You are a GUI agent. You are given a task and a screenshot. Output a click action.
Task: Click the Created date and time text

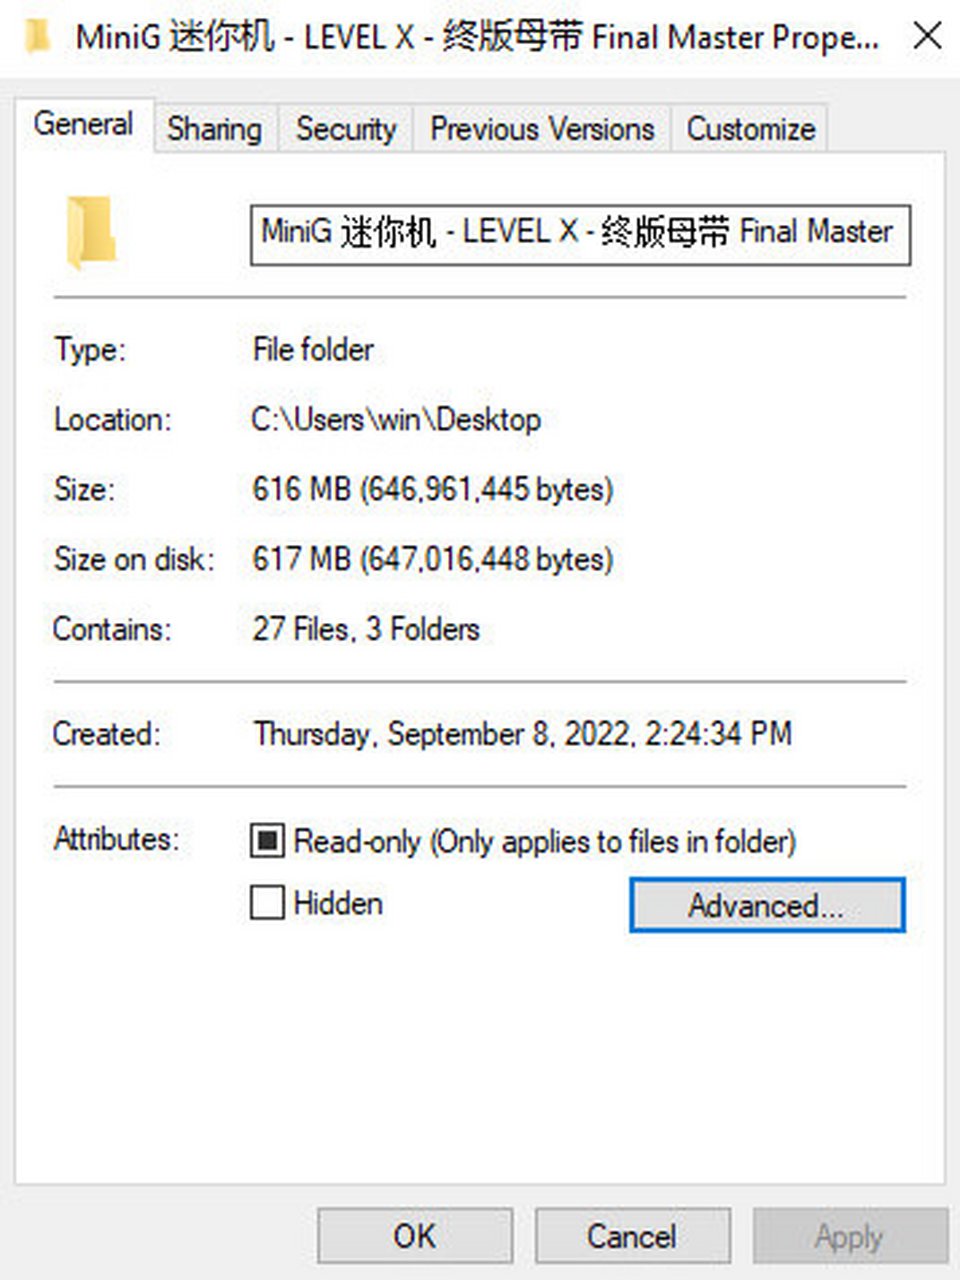click(x=522, y=734)
